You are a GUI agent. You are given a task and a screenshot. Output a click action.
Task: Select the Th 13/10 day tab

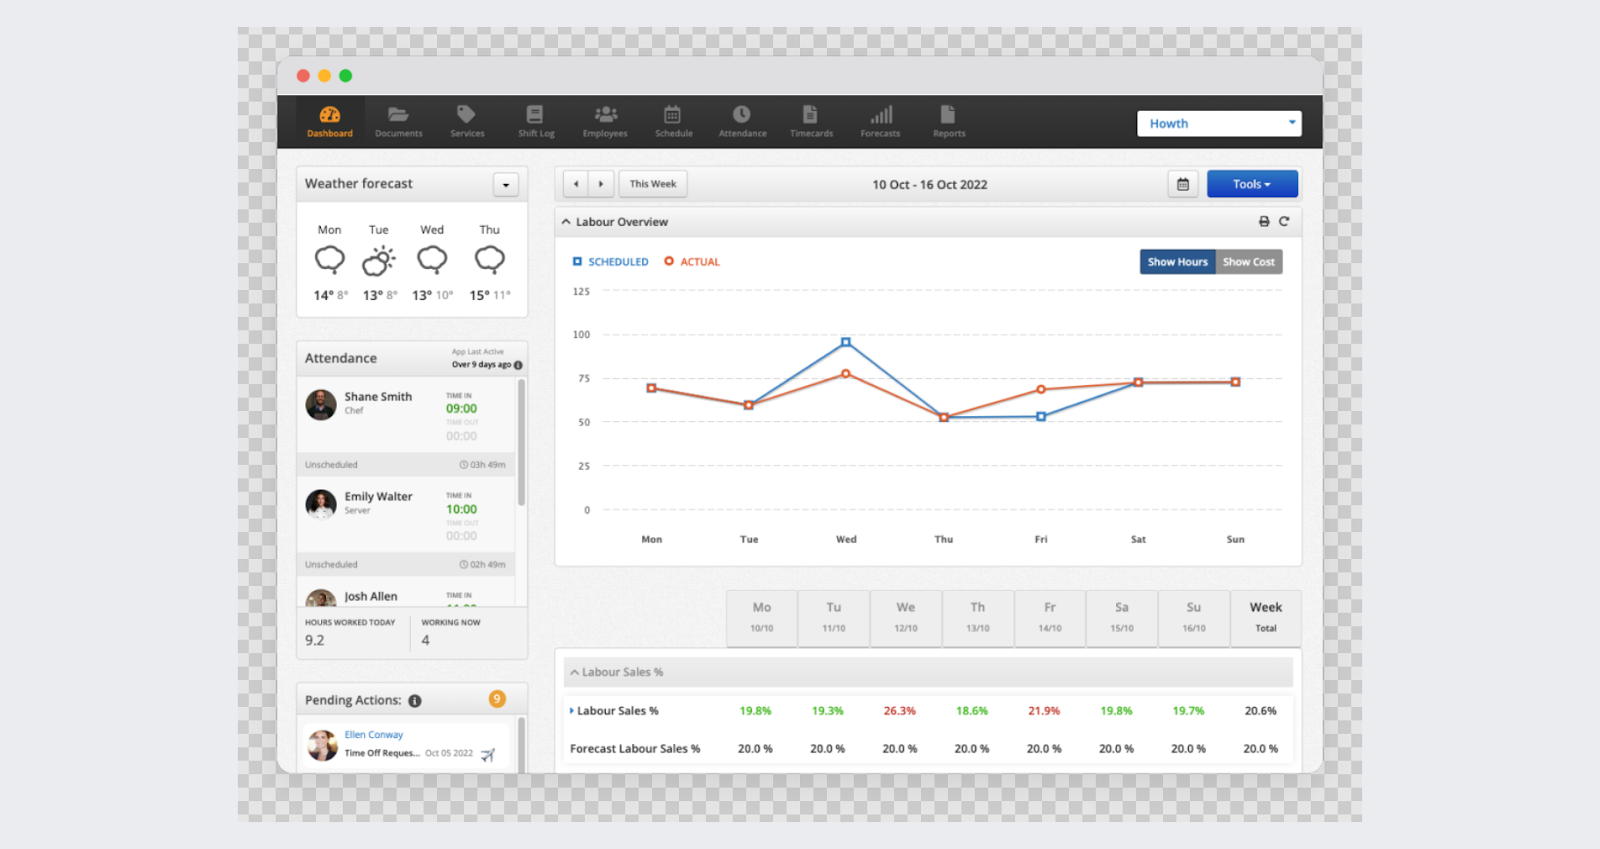tap(978, 618)
